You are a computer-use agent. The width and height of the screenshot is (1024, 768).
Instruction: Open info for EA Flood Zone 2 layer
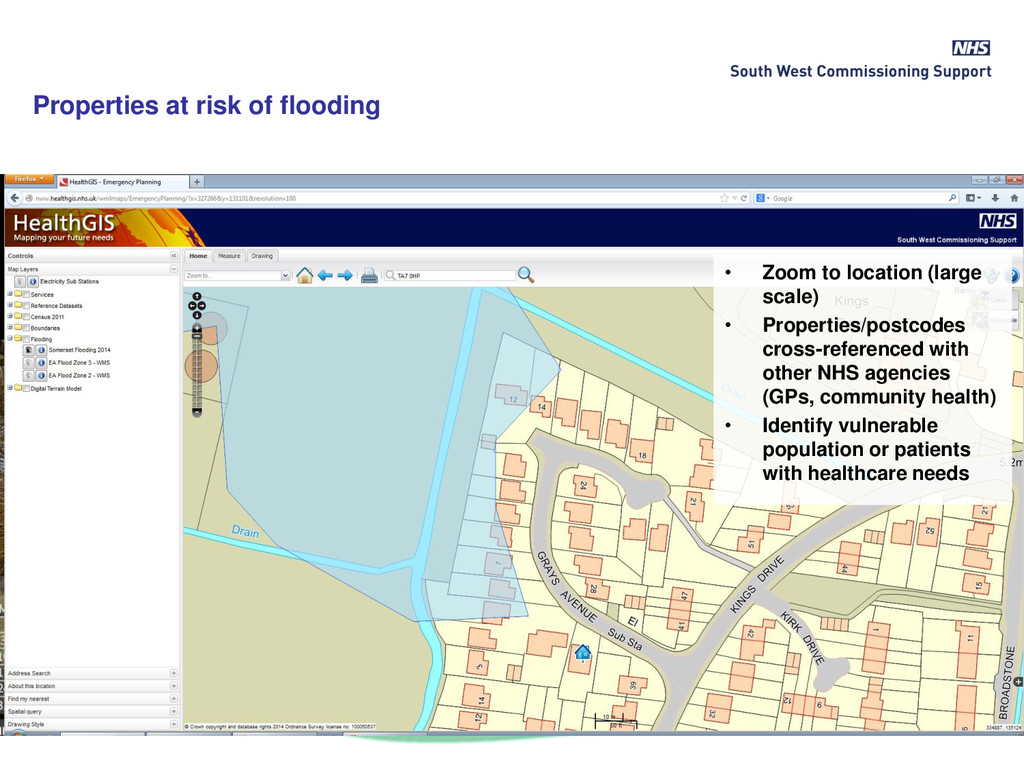pyautogui.click(x=41, y=376)
